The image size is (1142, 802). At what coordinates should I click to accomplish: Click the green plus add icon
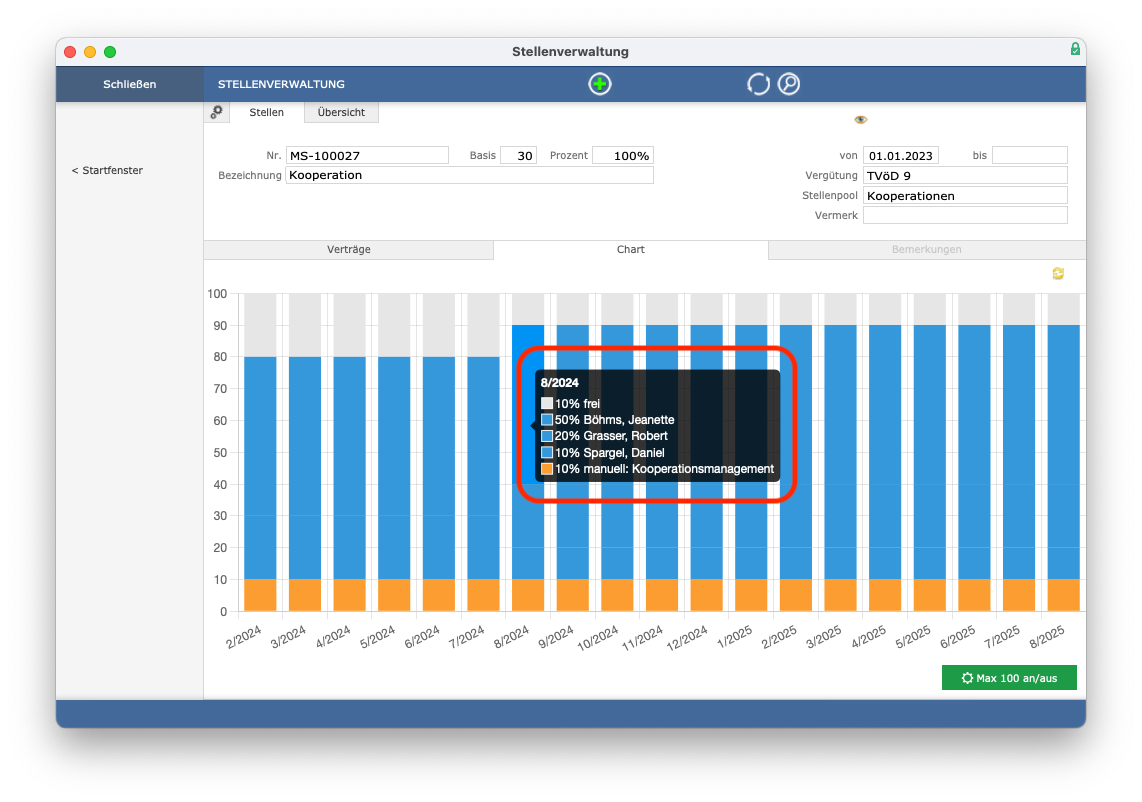[599, 84]
